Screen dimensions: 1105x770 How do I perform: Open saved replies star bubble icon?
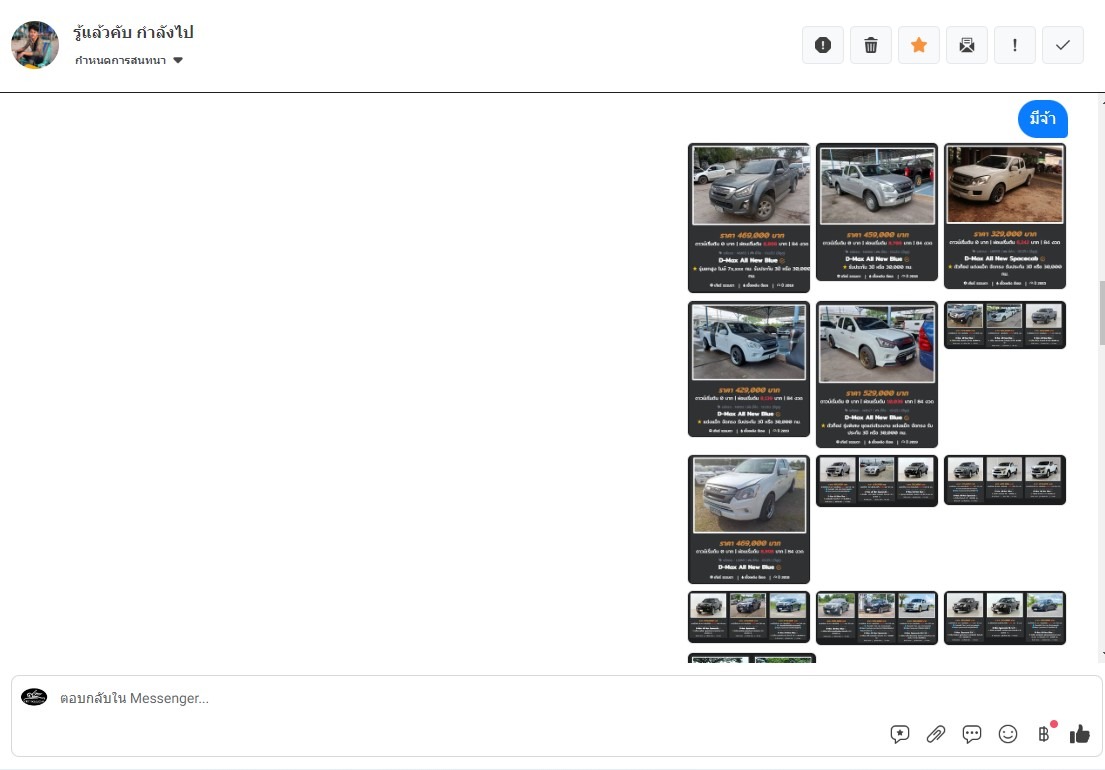click(x=900, y=734)
